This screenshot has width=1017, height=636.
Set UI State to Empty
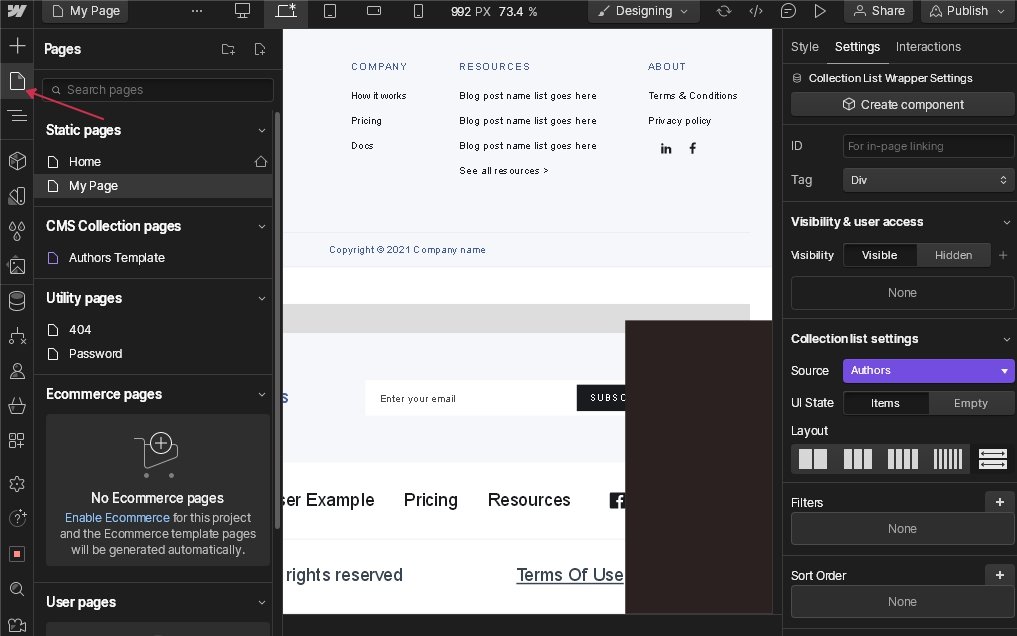click(x=970, y=403)
